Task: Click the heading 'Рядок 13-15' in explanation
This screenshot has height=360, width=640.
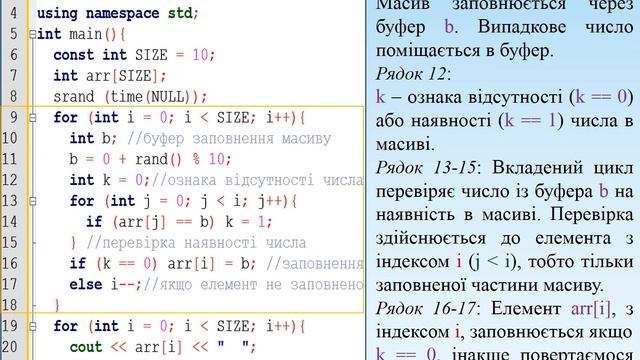Action: click(427, 168)
